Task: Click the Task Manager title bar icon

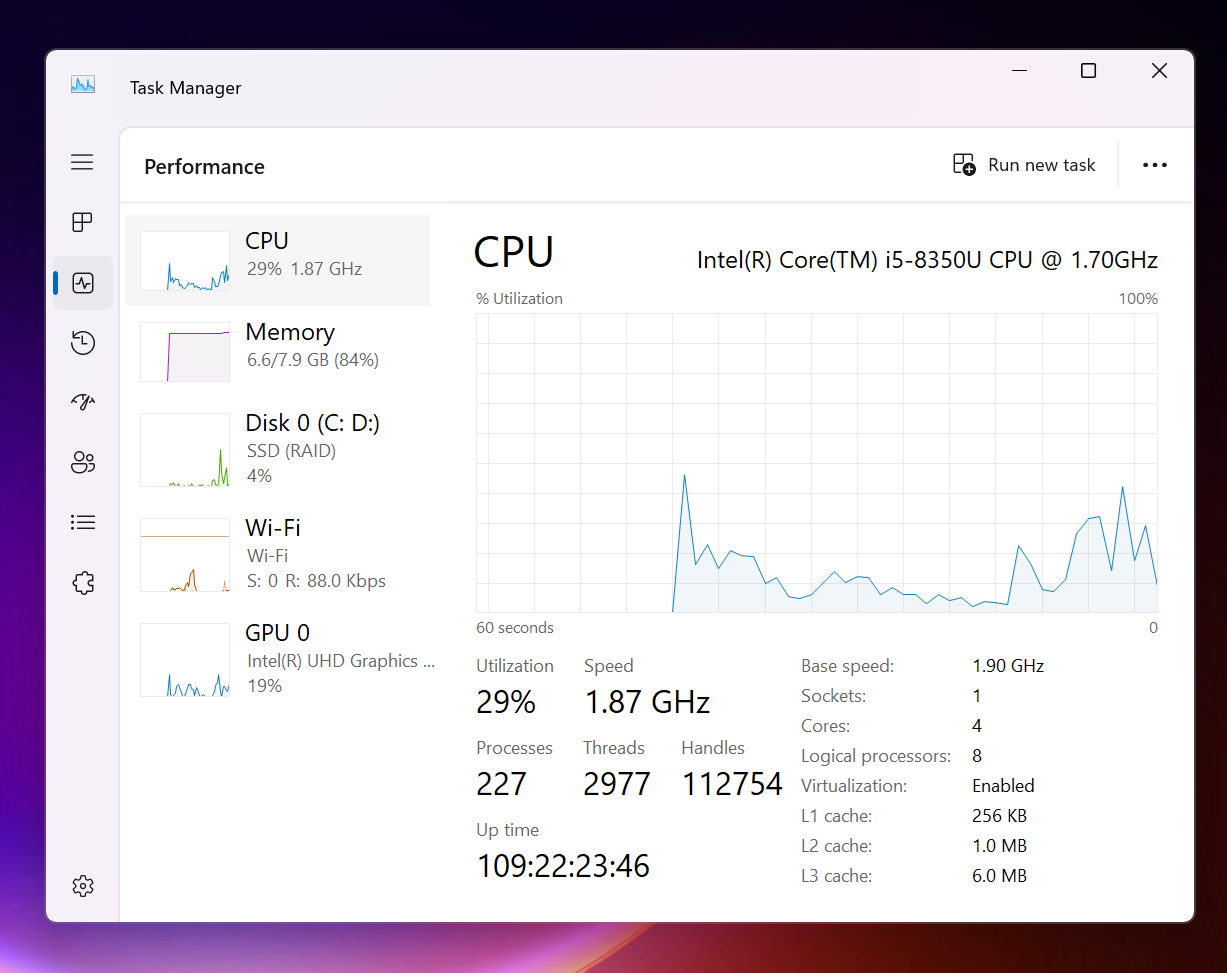Action: tap(82, 84)
